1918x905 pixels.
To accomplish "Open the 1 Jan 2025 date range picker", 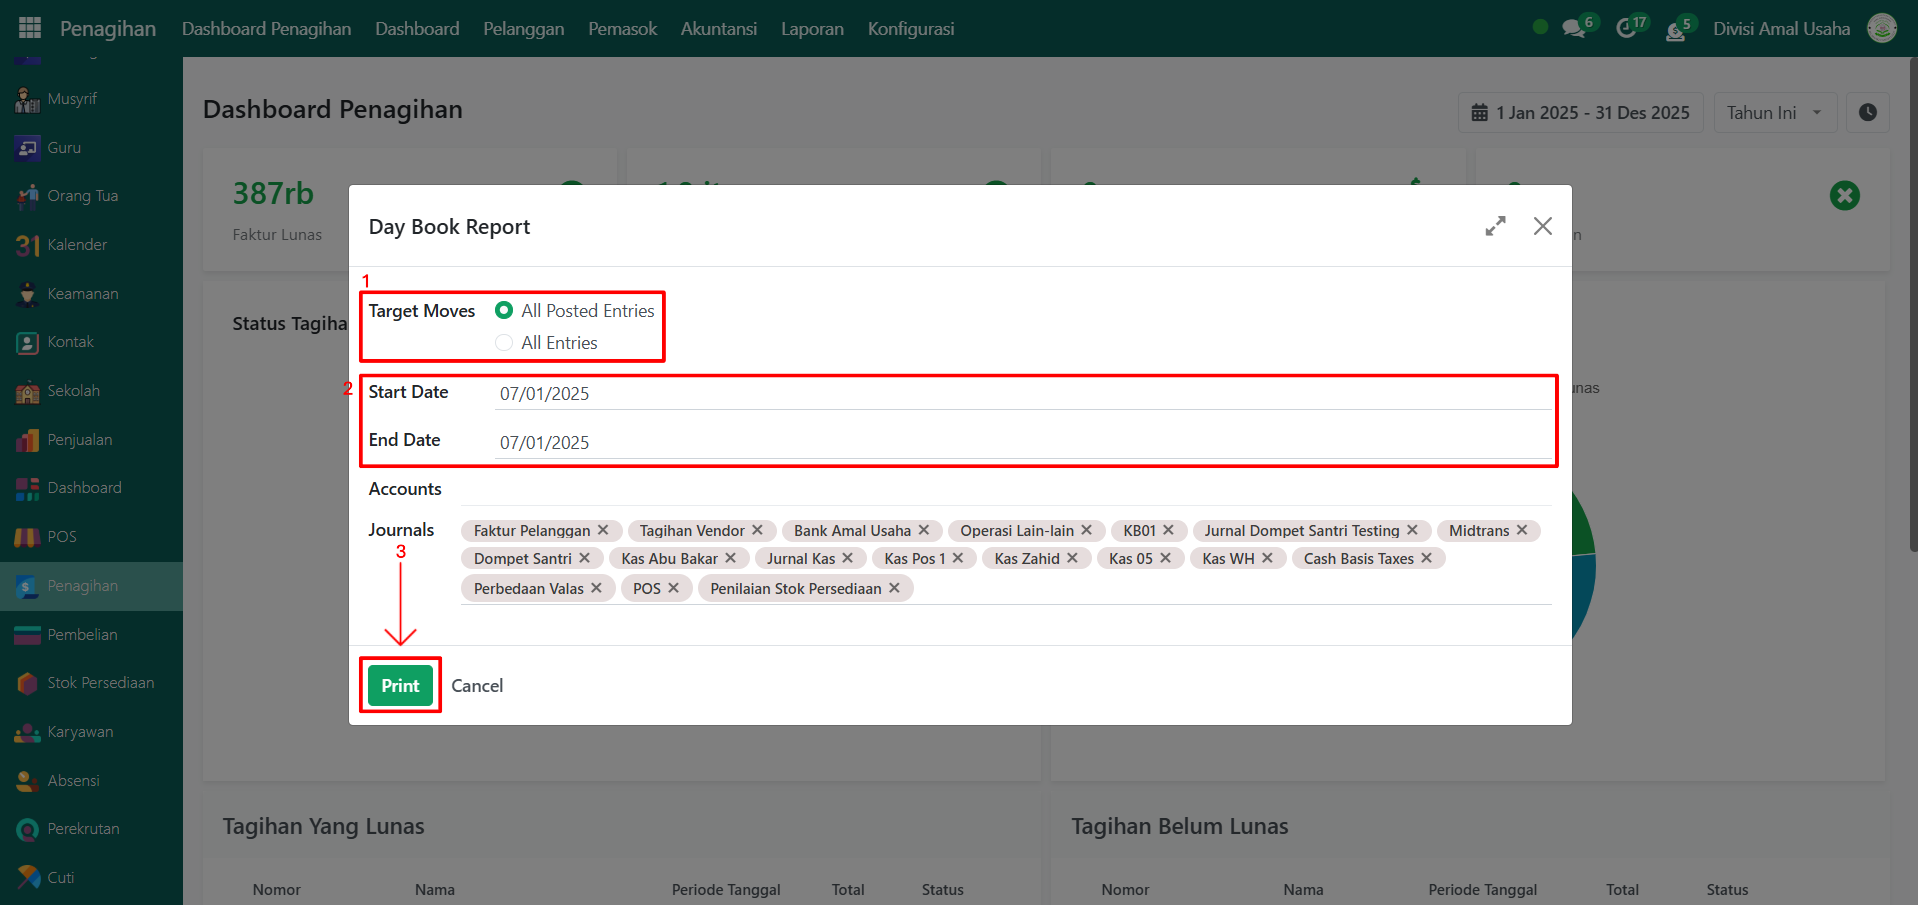I will [x=1580, y=113].
